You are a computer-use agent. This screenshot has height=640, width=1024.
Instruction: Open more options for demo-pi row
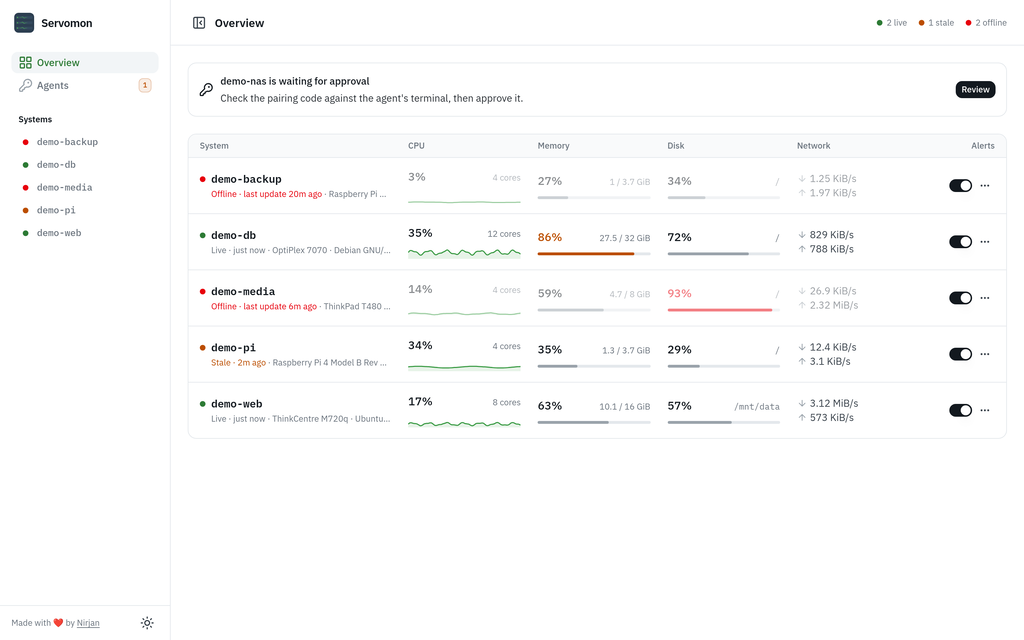click(985, 354)
